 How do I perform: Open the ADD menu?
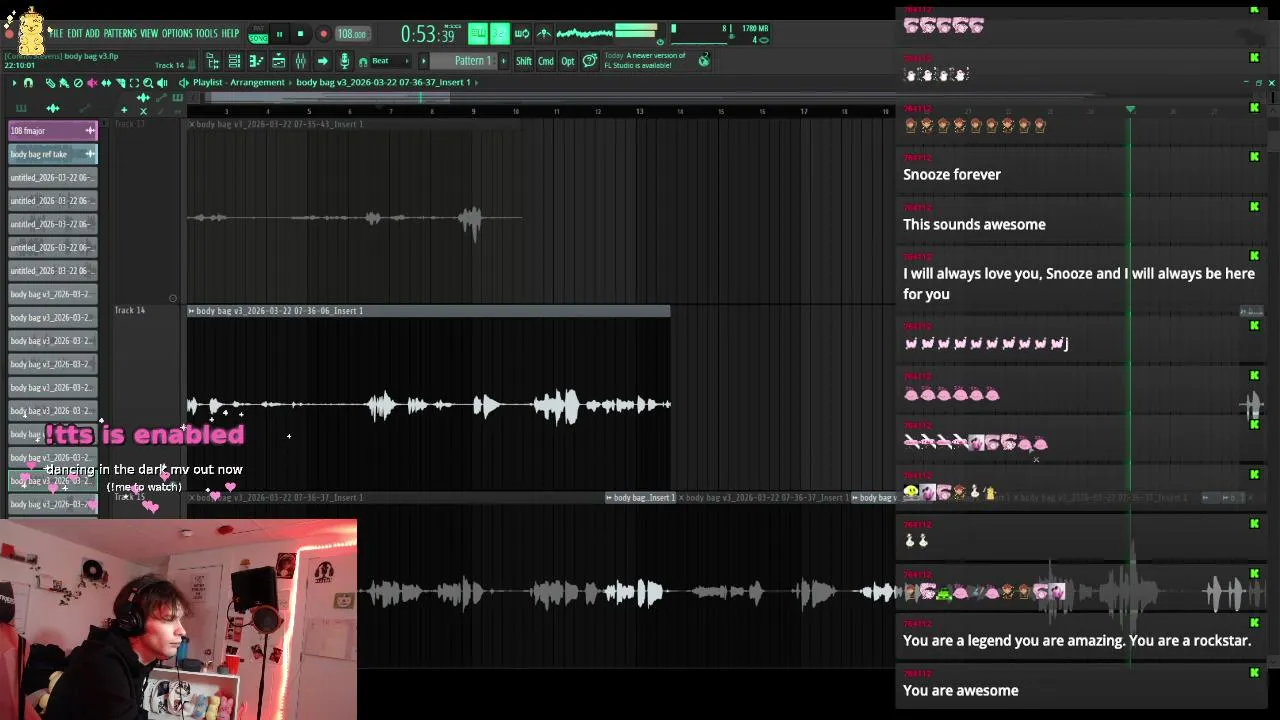tap(92, 33)
